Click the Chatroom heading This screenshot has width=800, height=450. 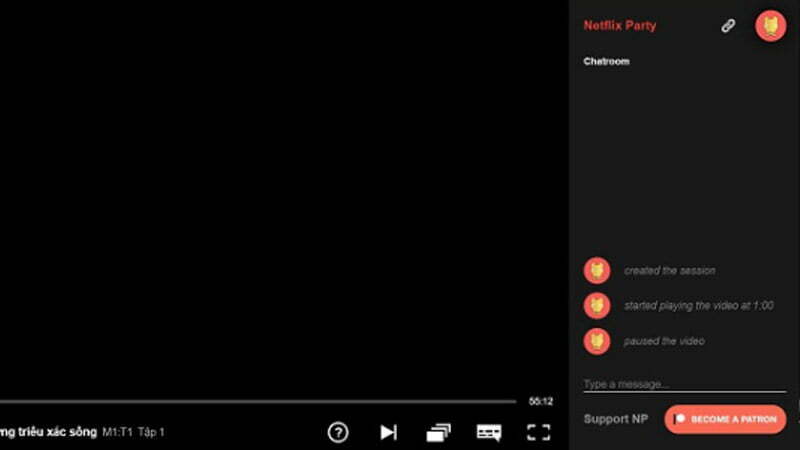tap(606, 61)
